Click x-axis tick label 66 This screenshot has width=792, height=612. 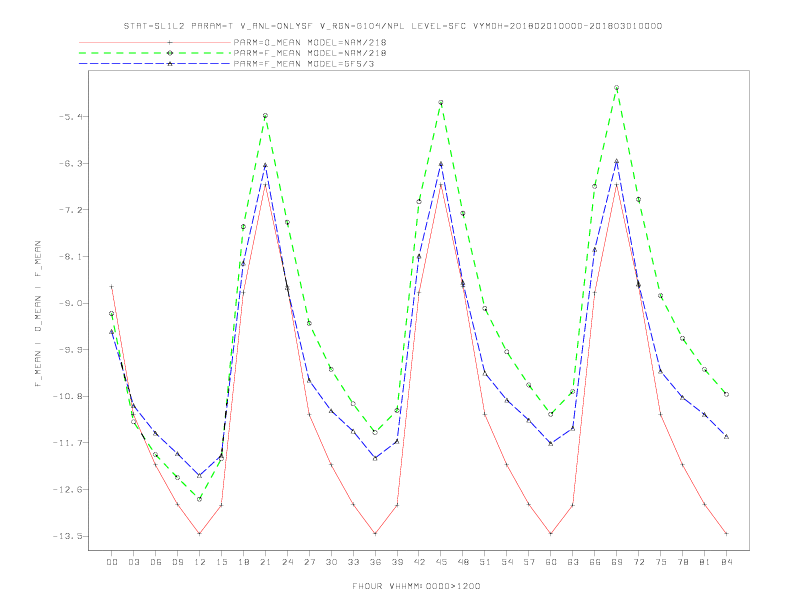595,562
